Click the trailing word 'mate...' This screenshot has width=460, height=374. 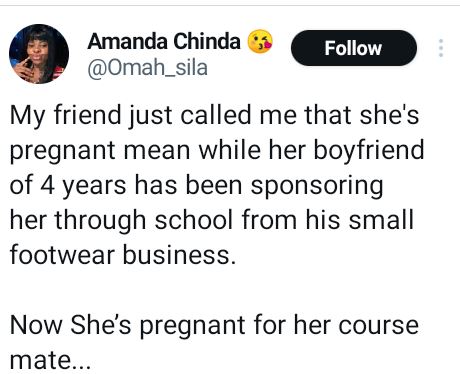tap(50, 361)
